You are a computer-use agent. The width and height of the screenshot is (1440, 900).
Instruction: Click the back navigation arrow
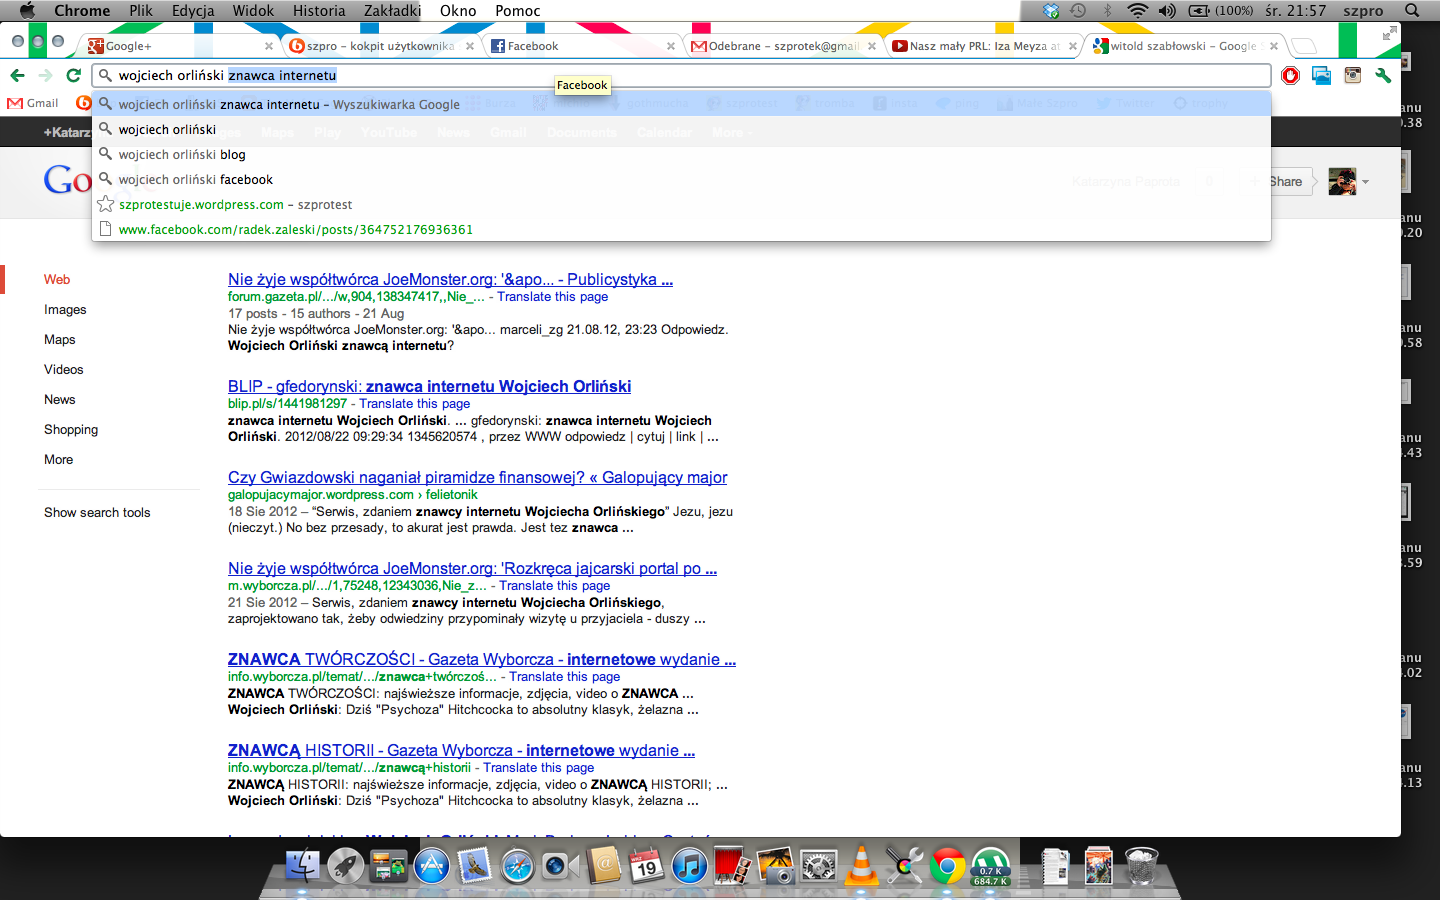[17, 75]
